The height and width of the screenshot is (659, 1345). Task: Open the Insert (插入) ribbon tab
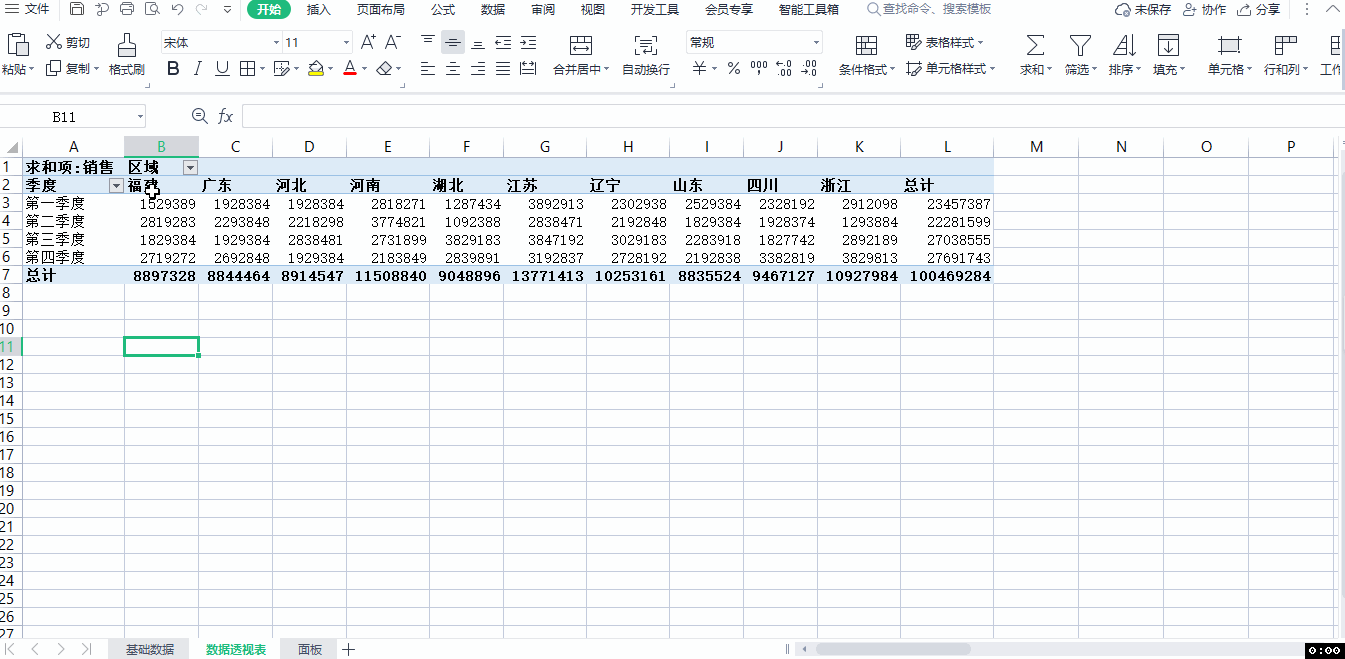[x=319, y=9]
